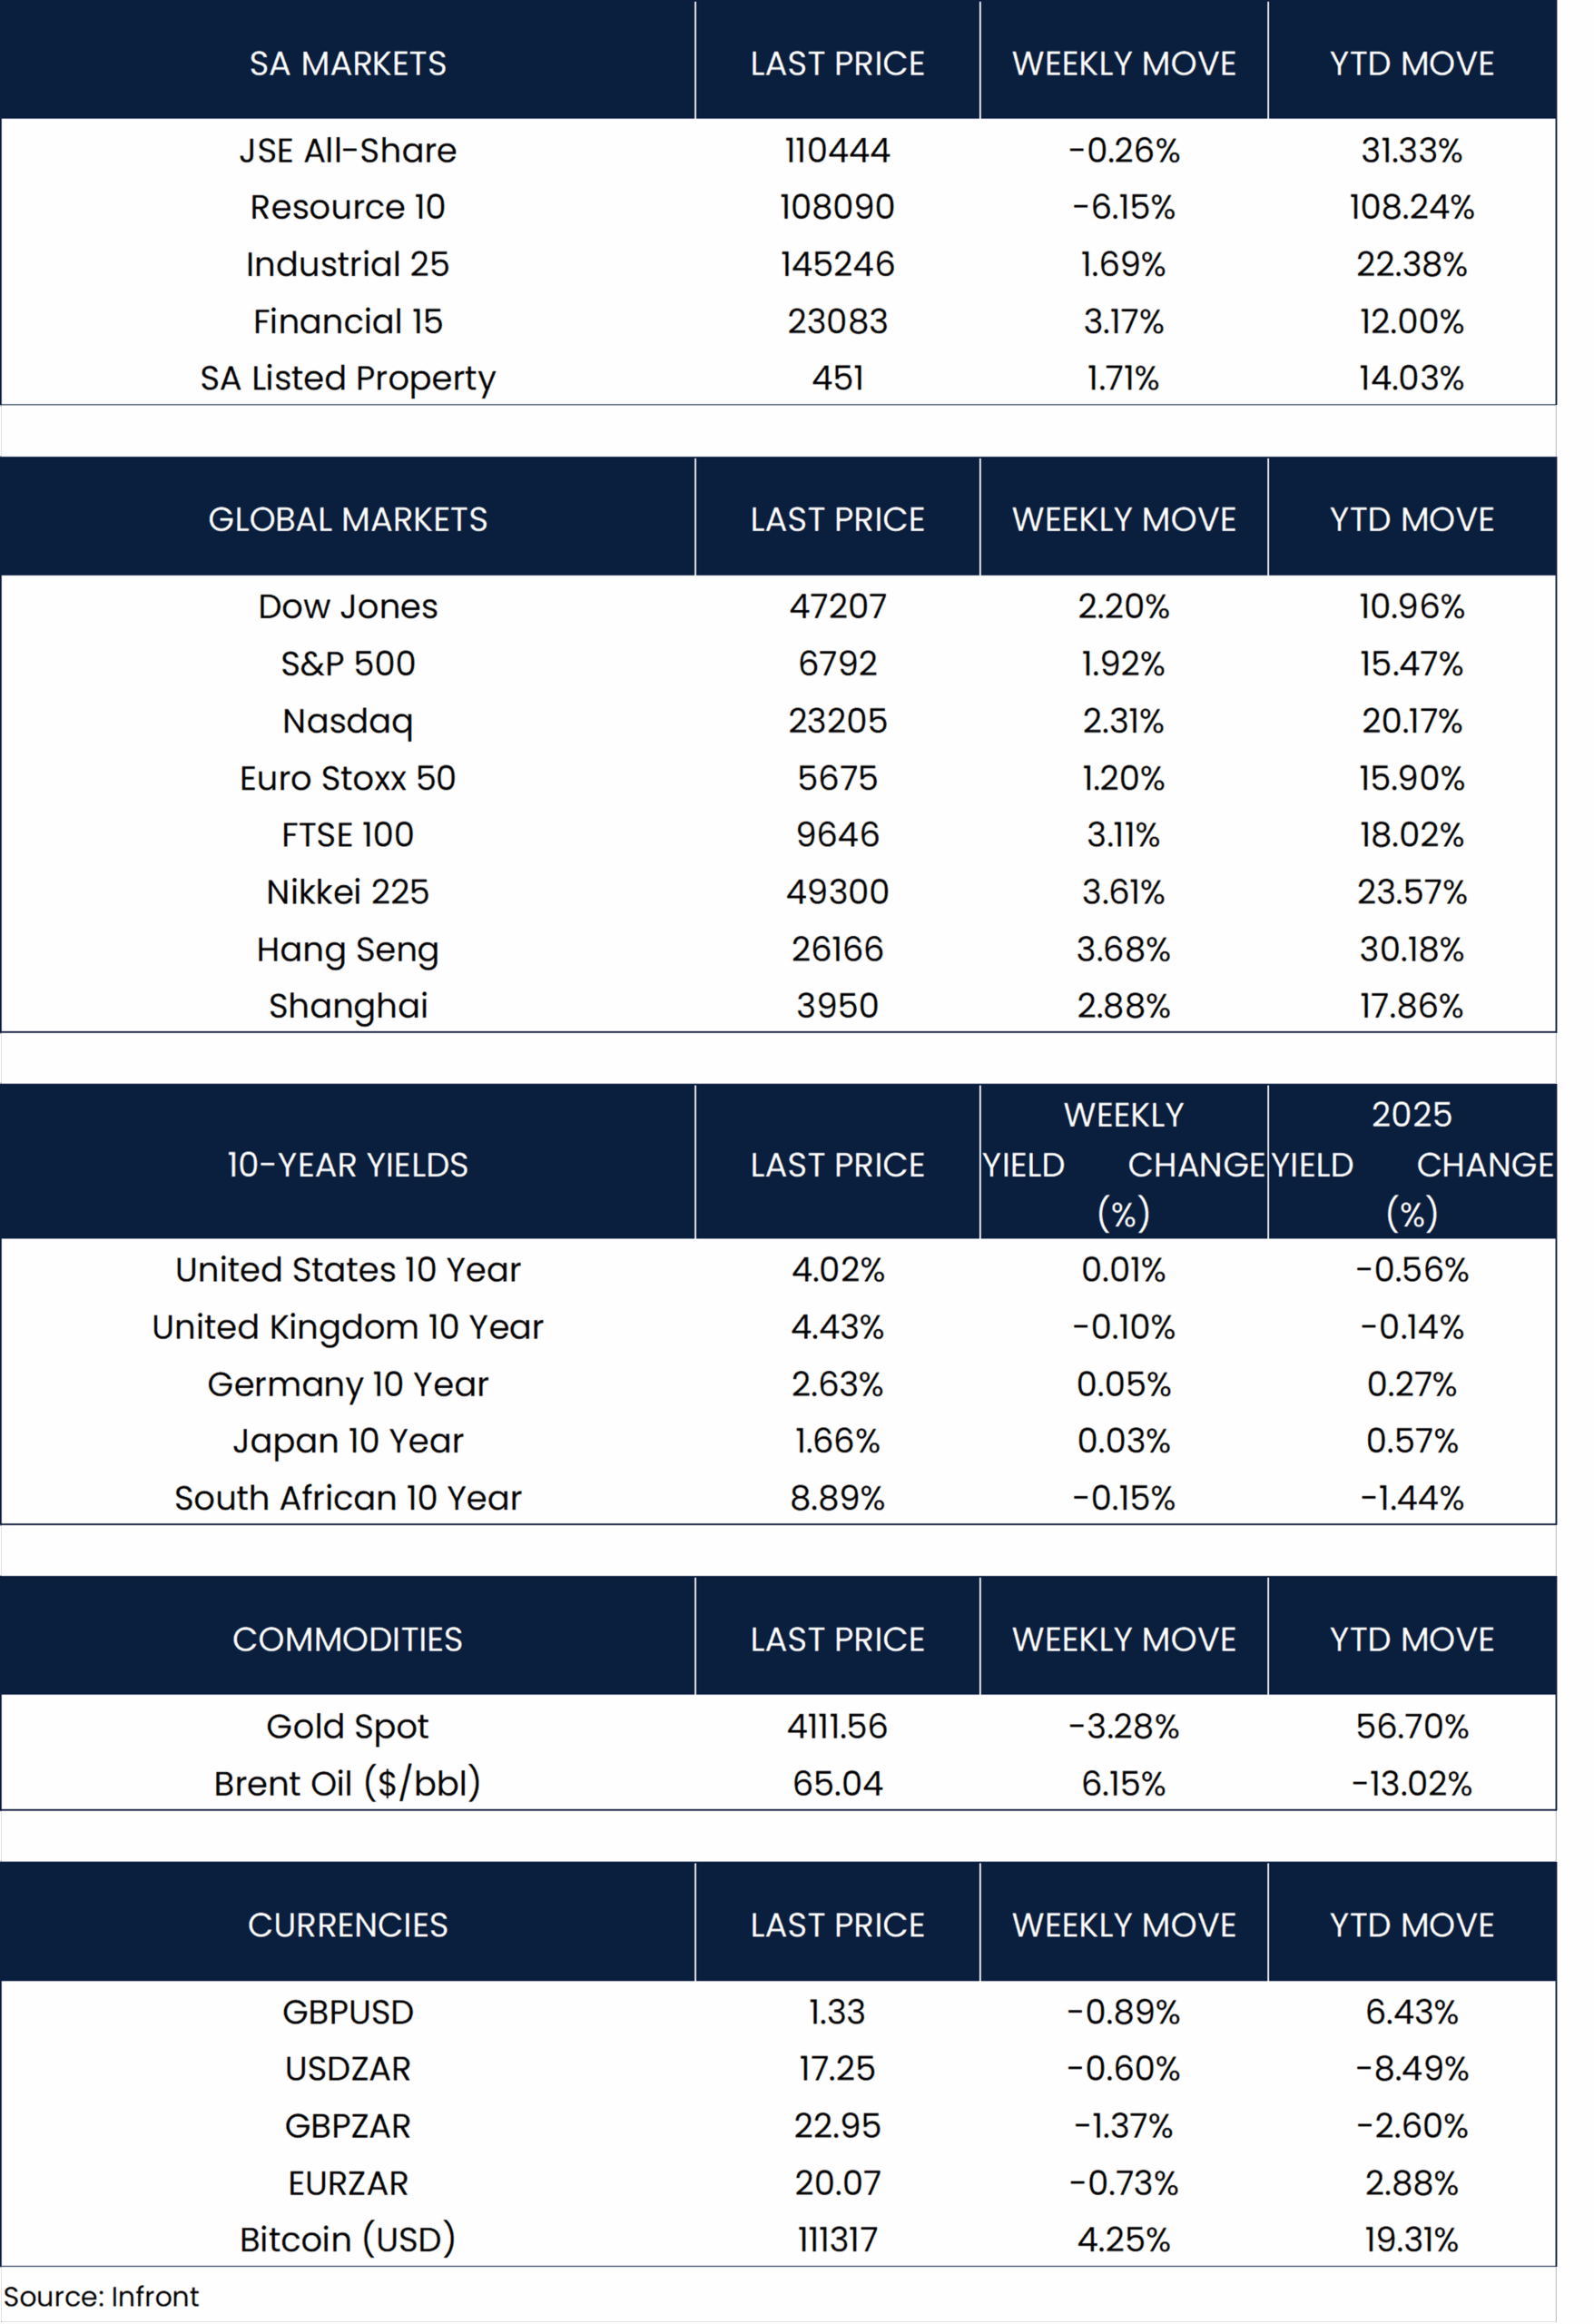Select the JSE All-Share row label
Image resolution: width=1594 pixels, height=2324 pixels.
[x=347, y=151]
